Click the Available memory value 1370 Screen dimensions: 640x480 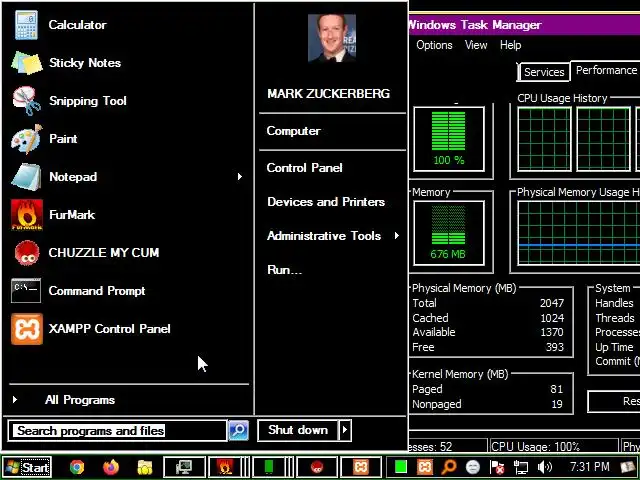552,332
